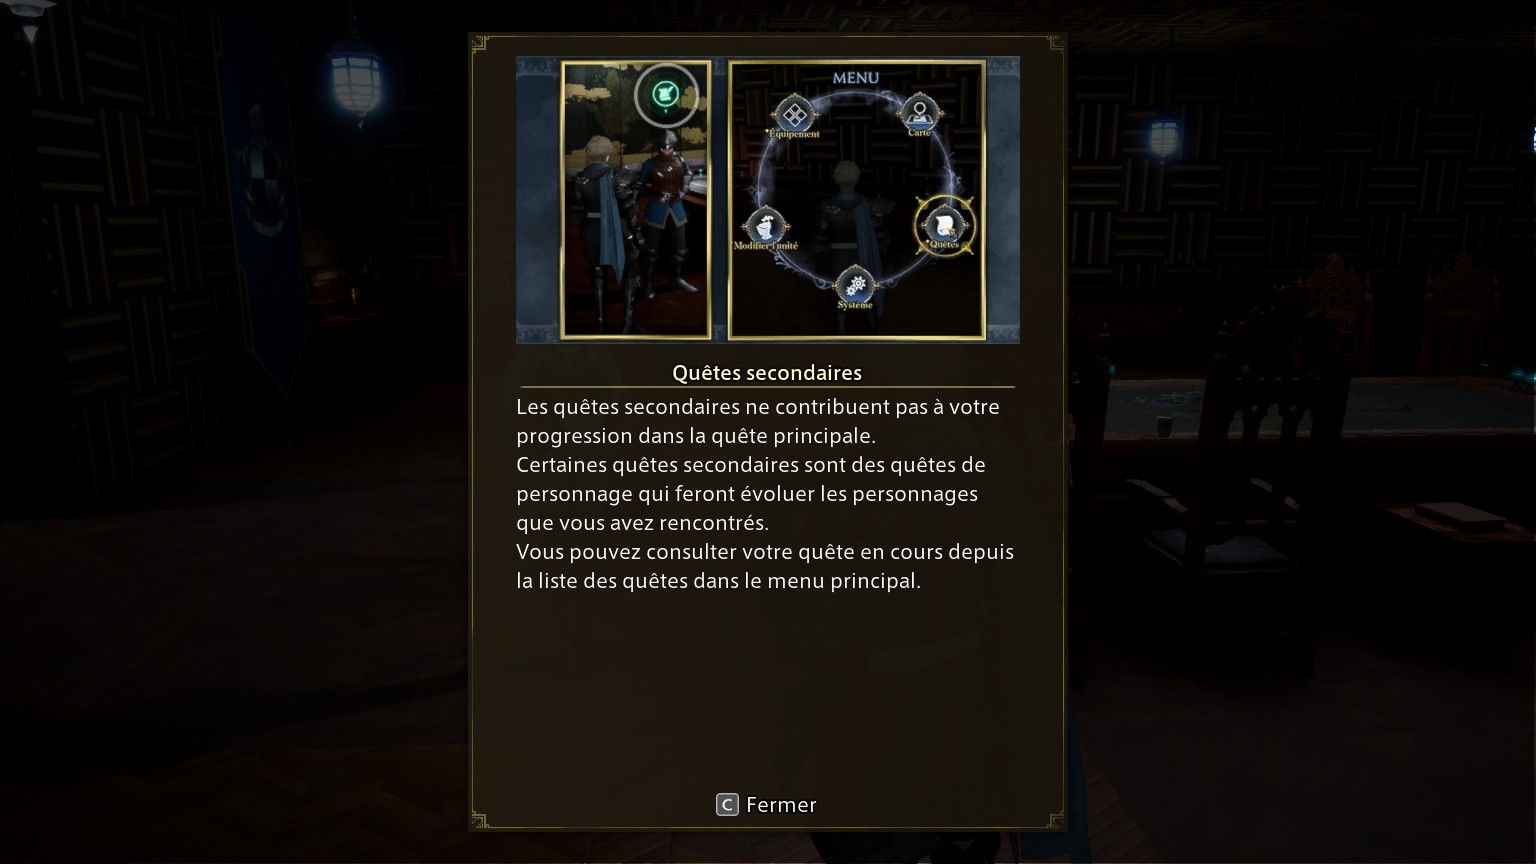This screenshot has height=864, width=1536.
Task: Click the C key prompt icon
Action: pyautogui.click(x=727, y=805)
